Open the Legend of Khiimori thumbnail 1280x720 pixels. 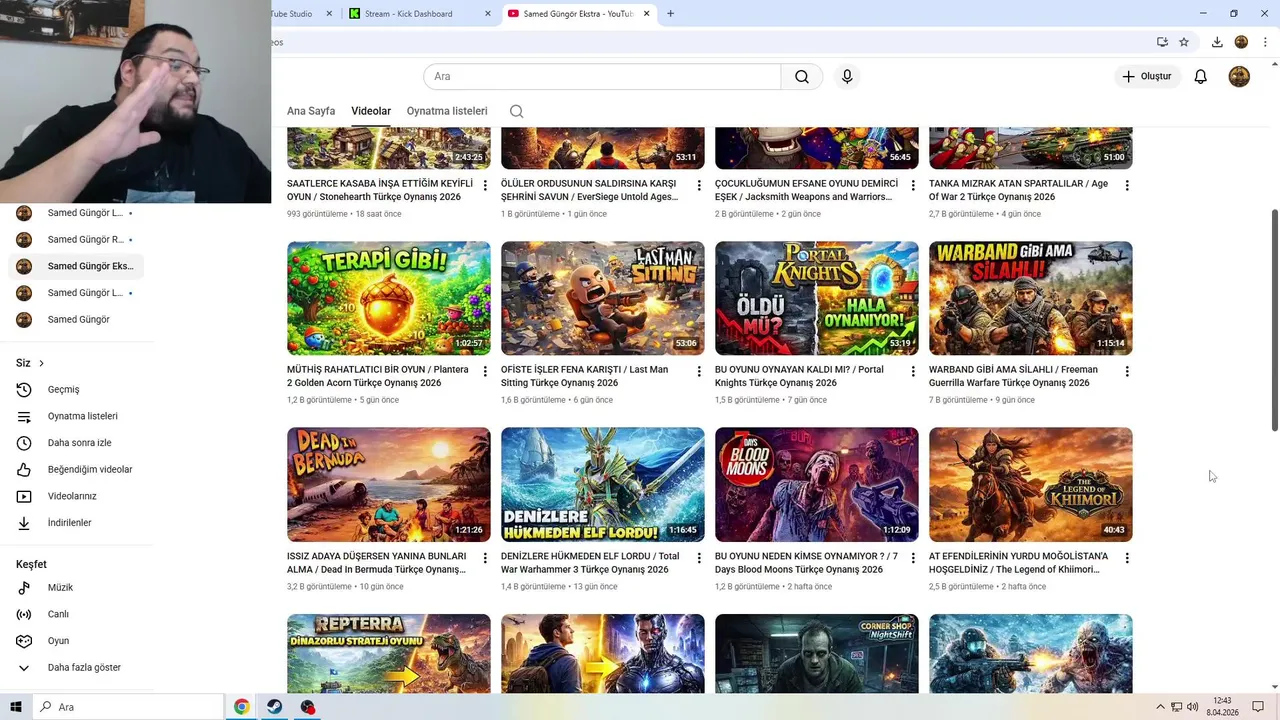pos(1031,485)
